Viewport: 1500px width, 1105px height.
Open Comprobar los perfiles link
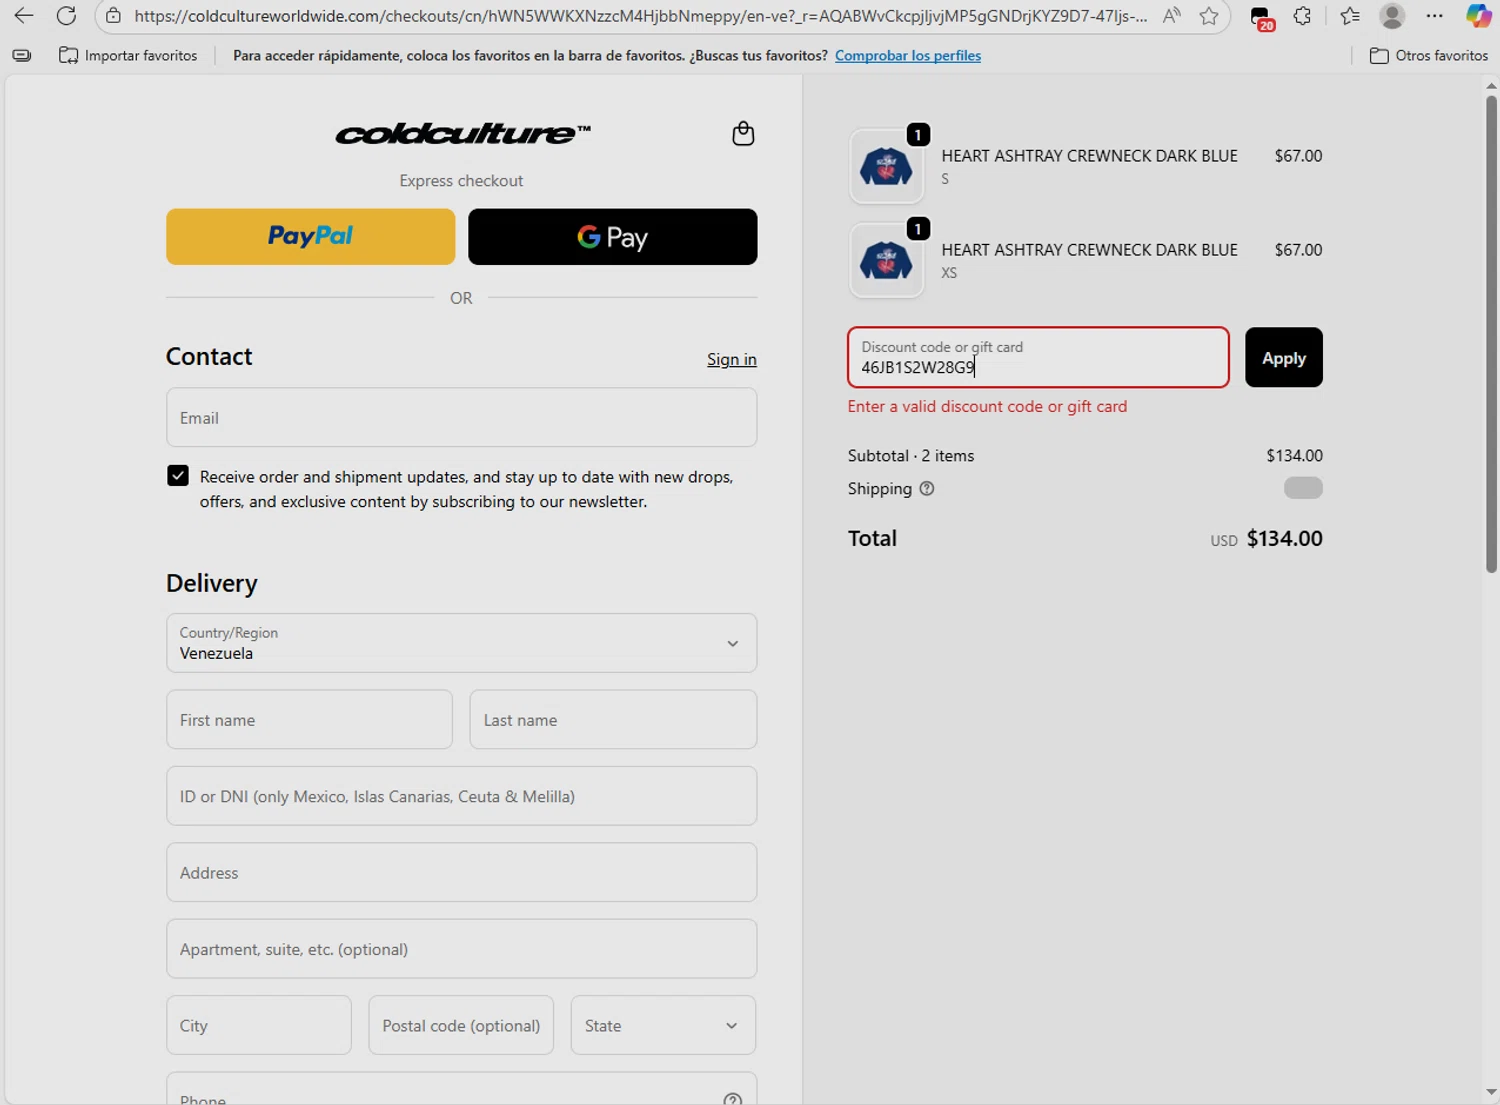[x=908, y=55]
